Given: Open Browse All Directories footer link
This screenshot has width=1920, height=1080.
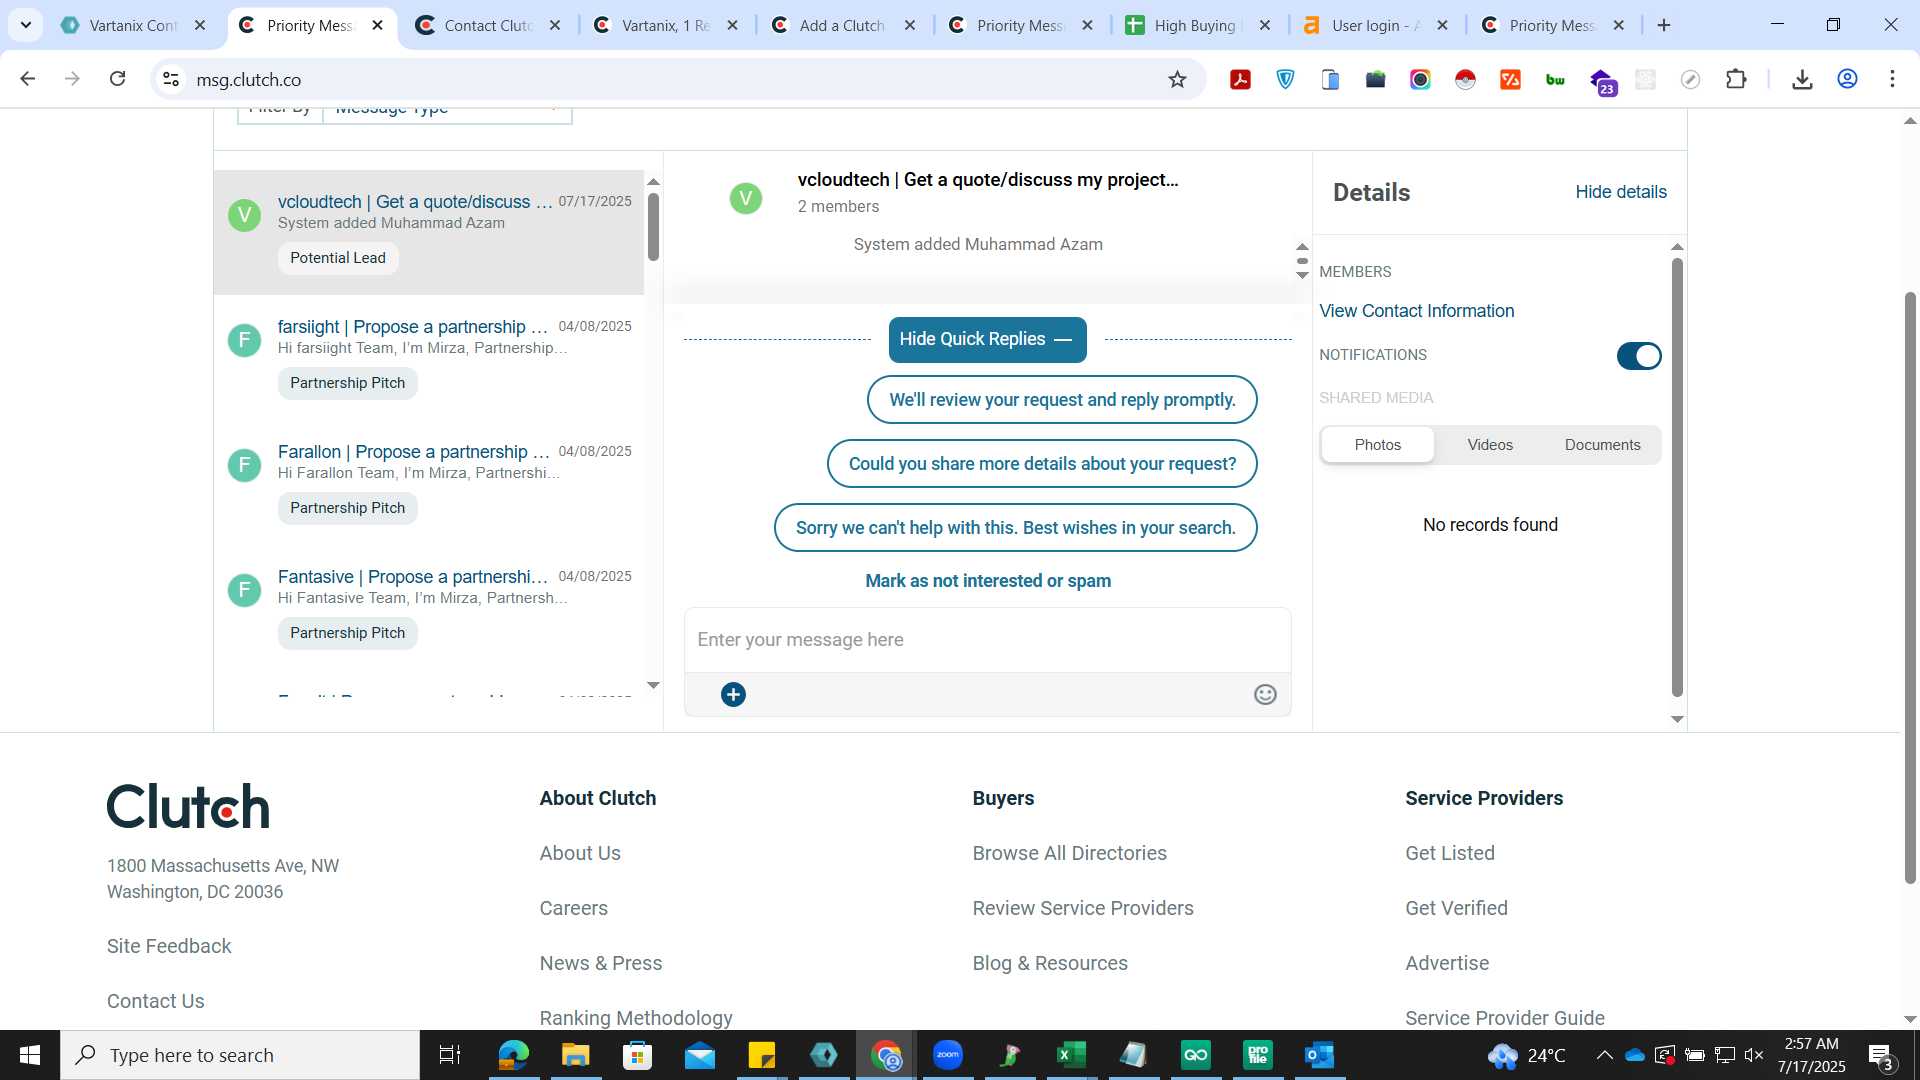Looking at the screenshot, I should pyautogui.click(x=1069, y=853).
